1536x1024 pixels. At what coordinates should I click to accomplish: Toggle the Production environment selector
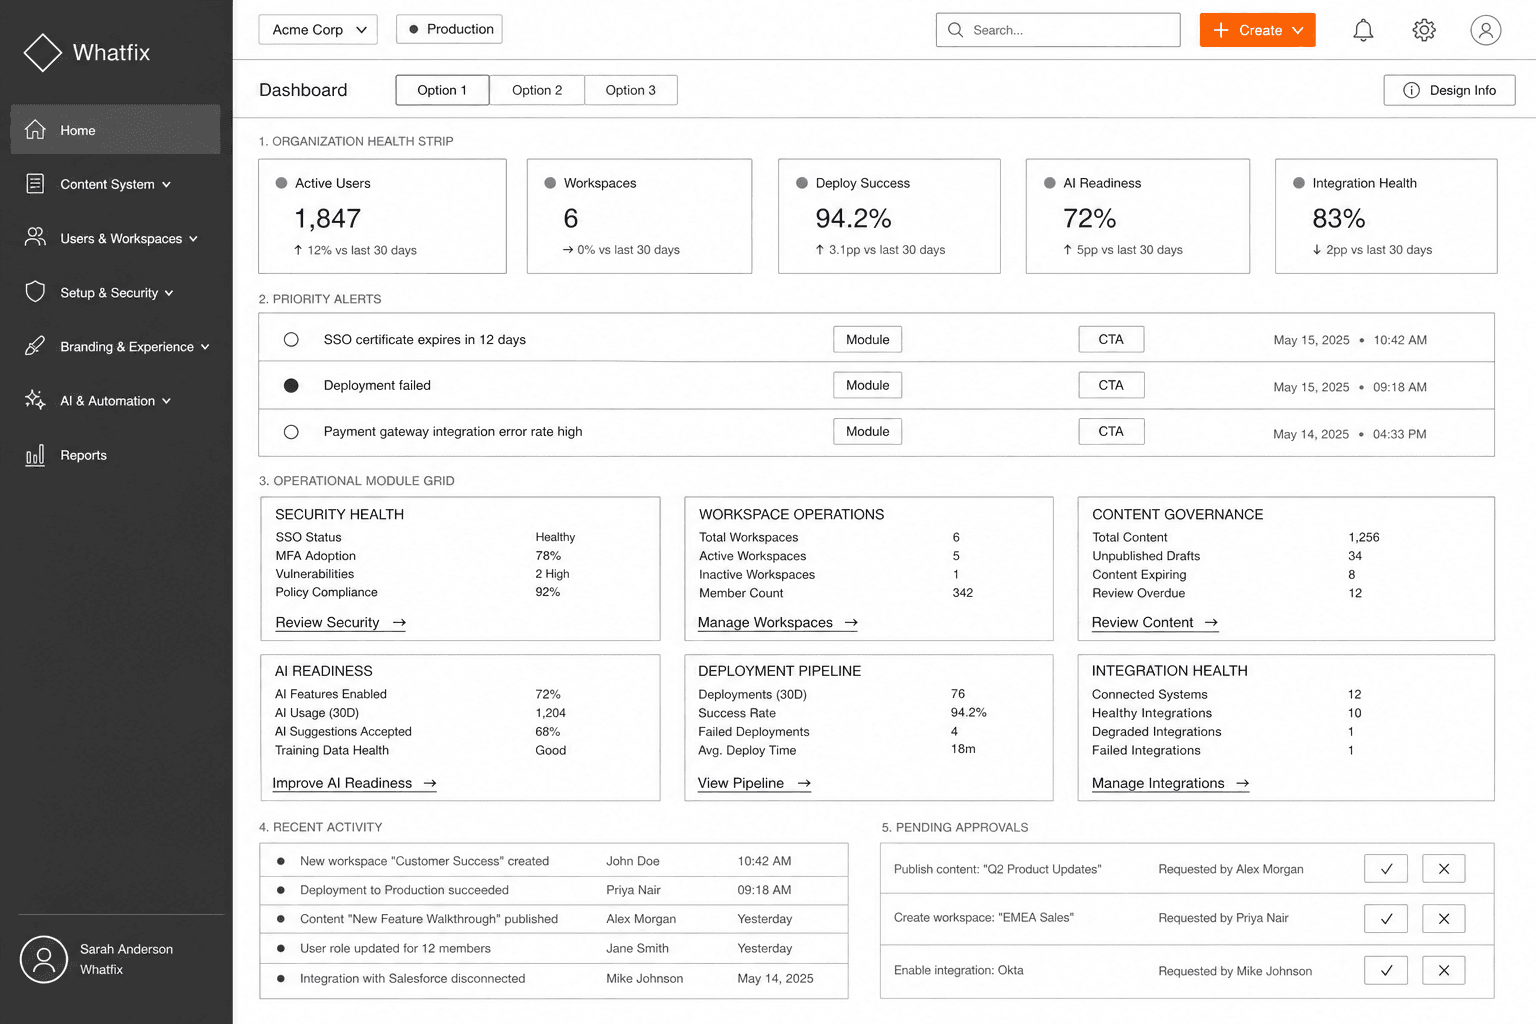tap(449, 29)
